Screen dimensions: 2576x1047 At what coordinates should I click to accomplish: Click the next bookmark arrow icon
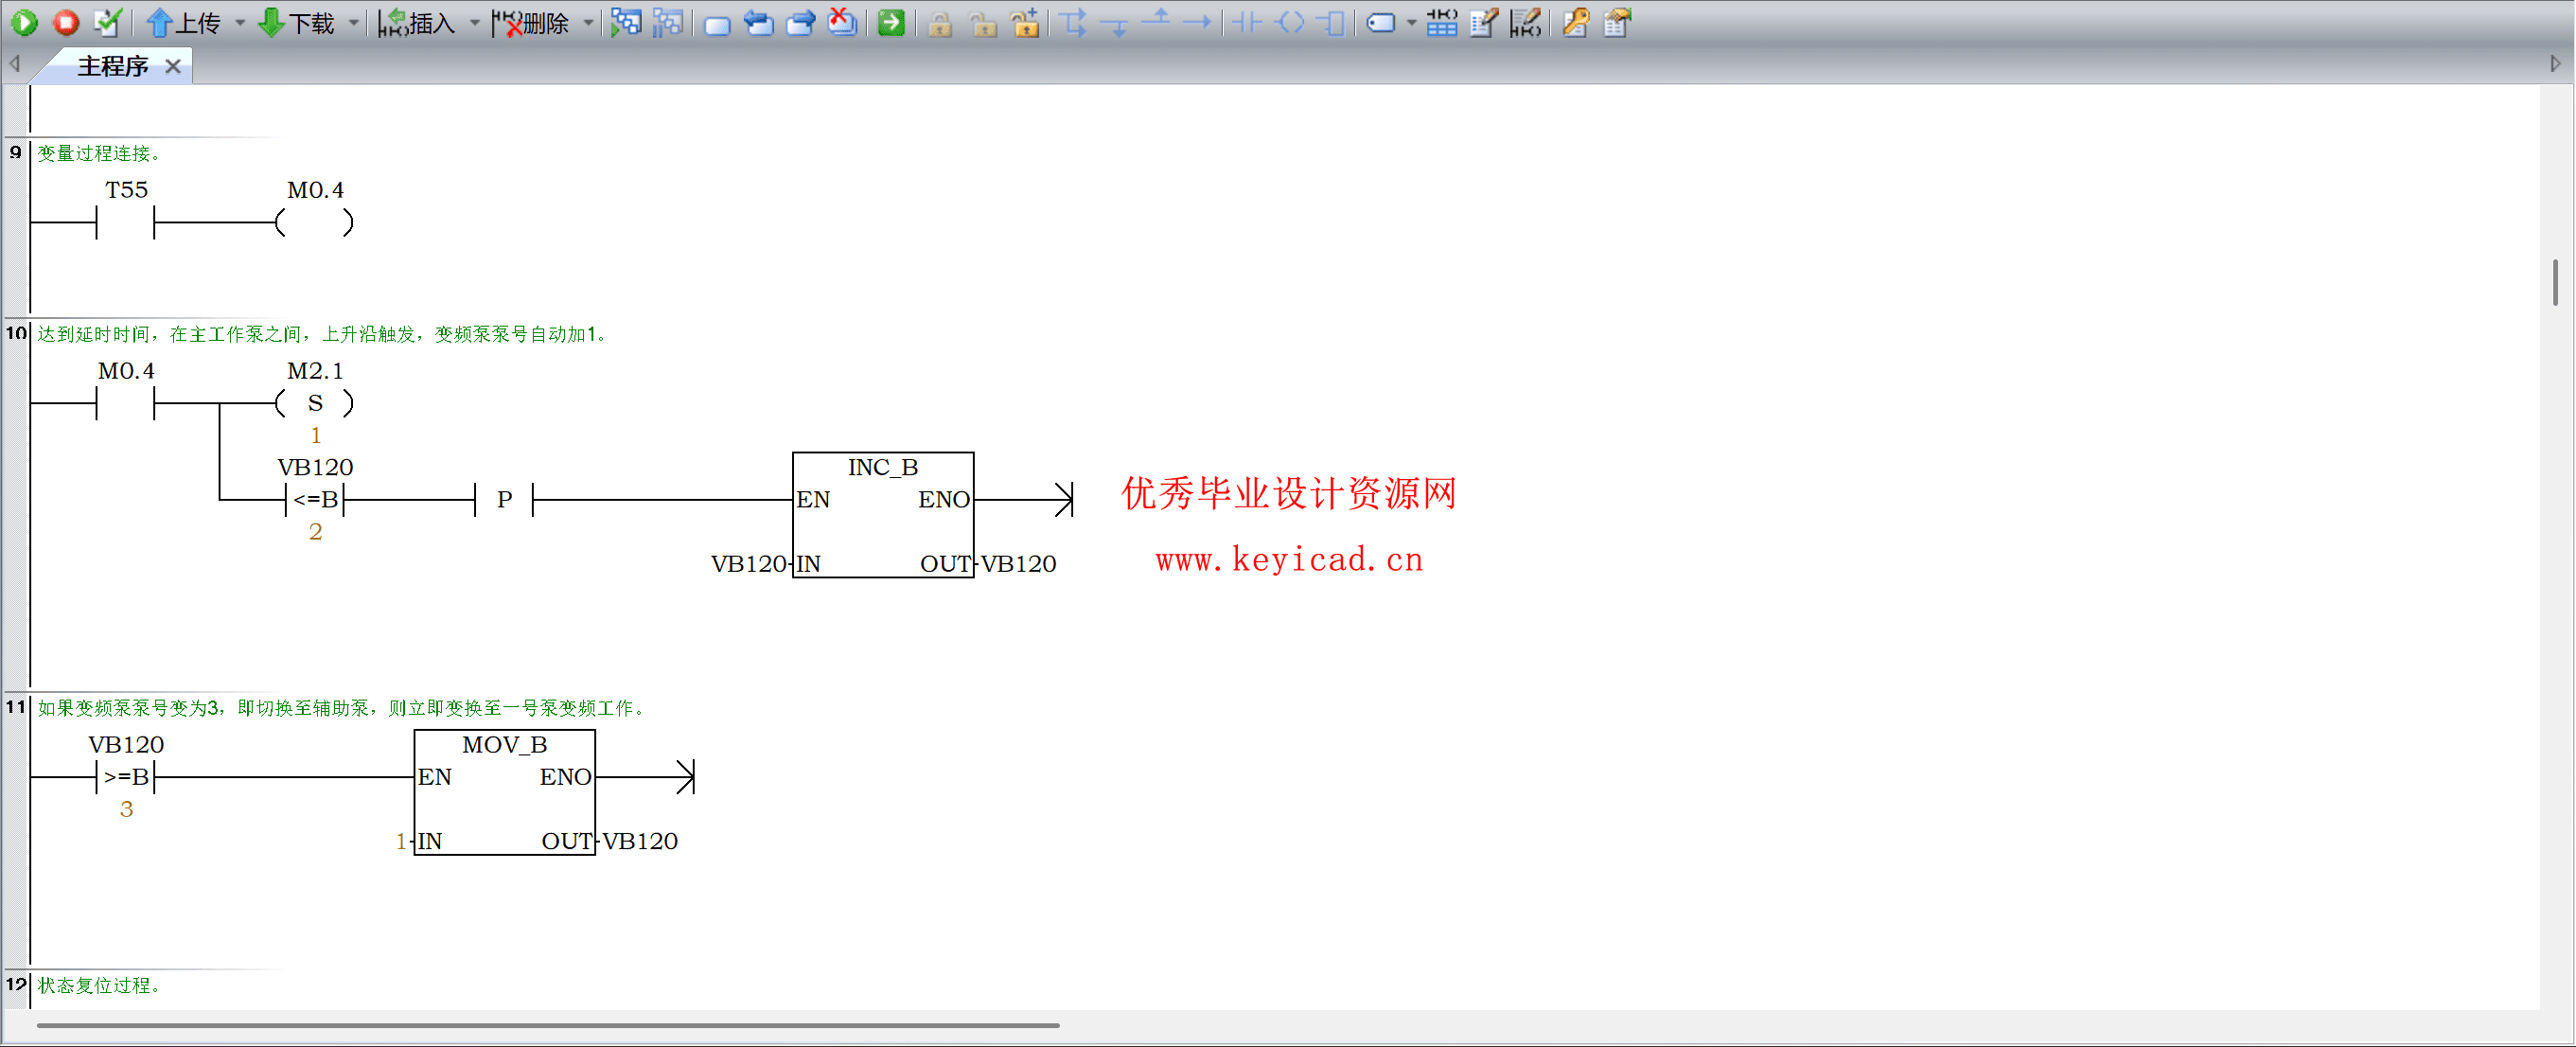point(800,22)
